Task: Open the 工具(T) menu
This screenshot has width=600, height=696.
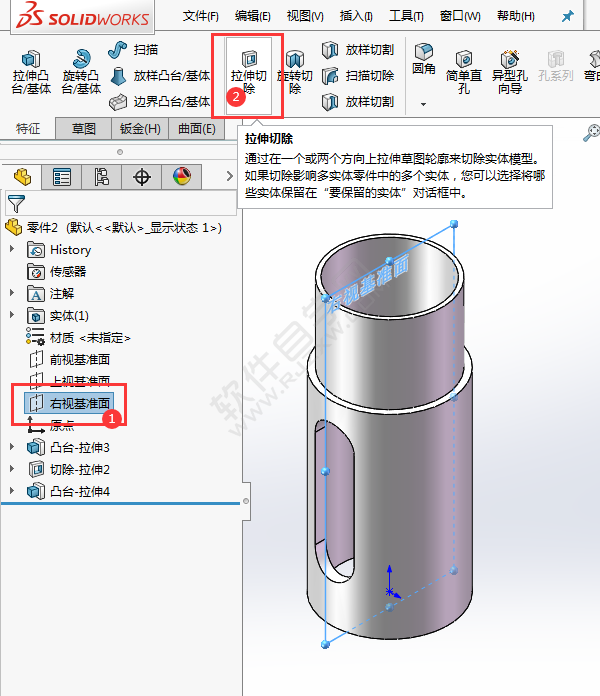Action: click(x=406, y=16)
